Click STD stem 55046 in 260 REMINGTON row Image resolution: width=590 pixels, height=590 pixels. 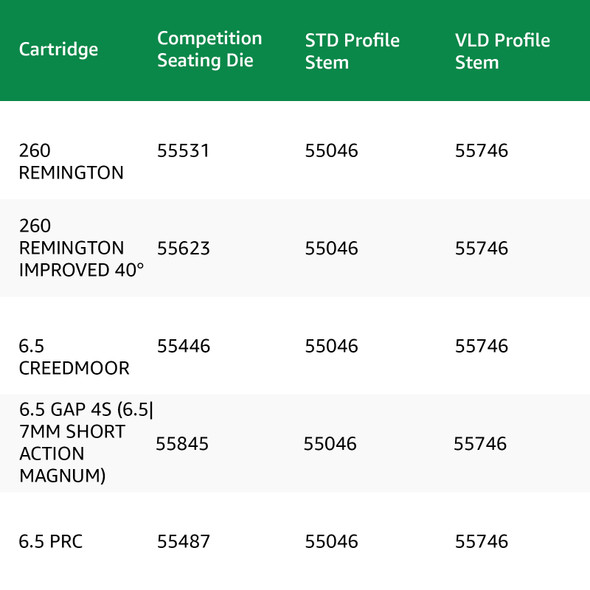coord(331,151)
